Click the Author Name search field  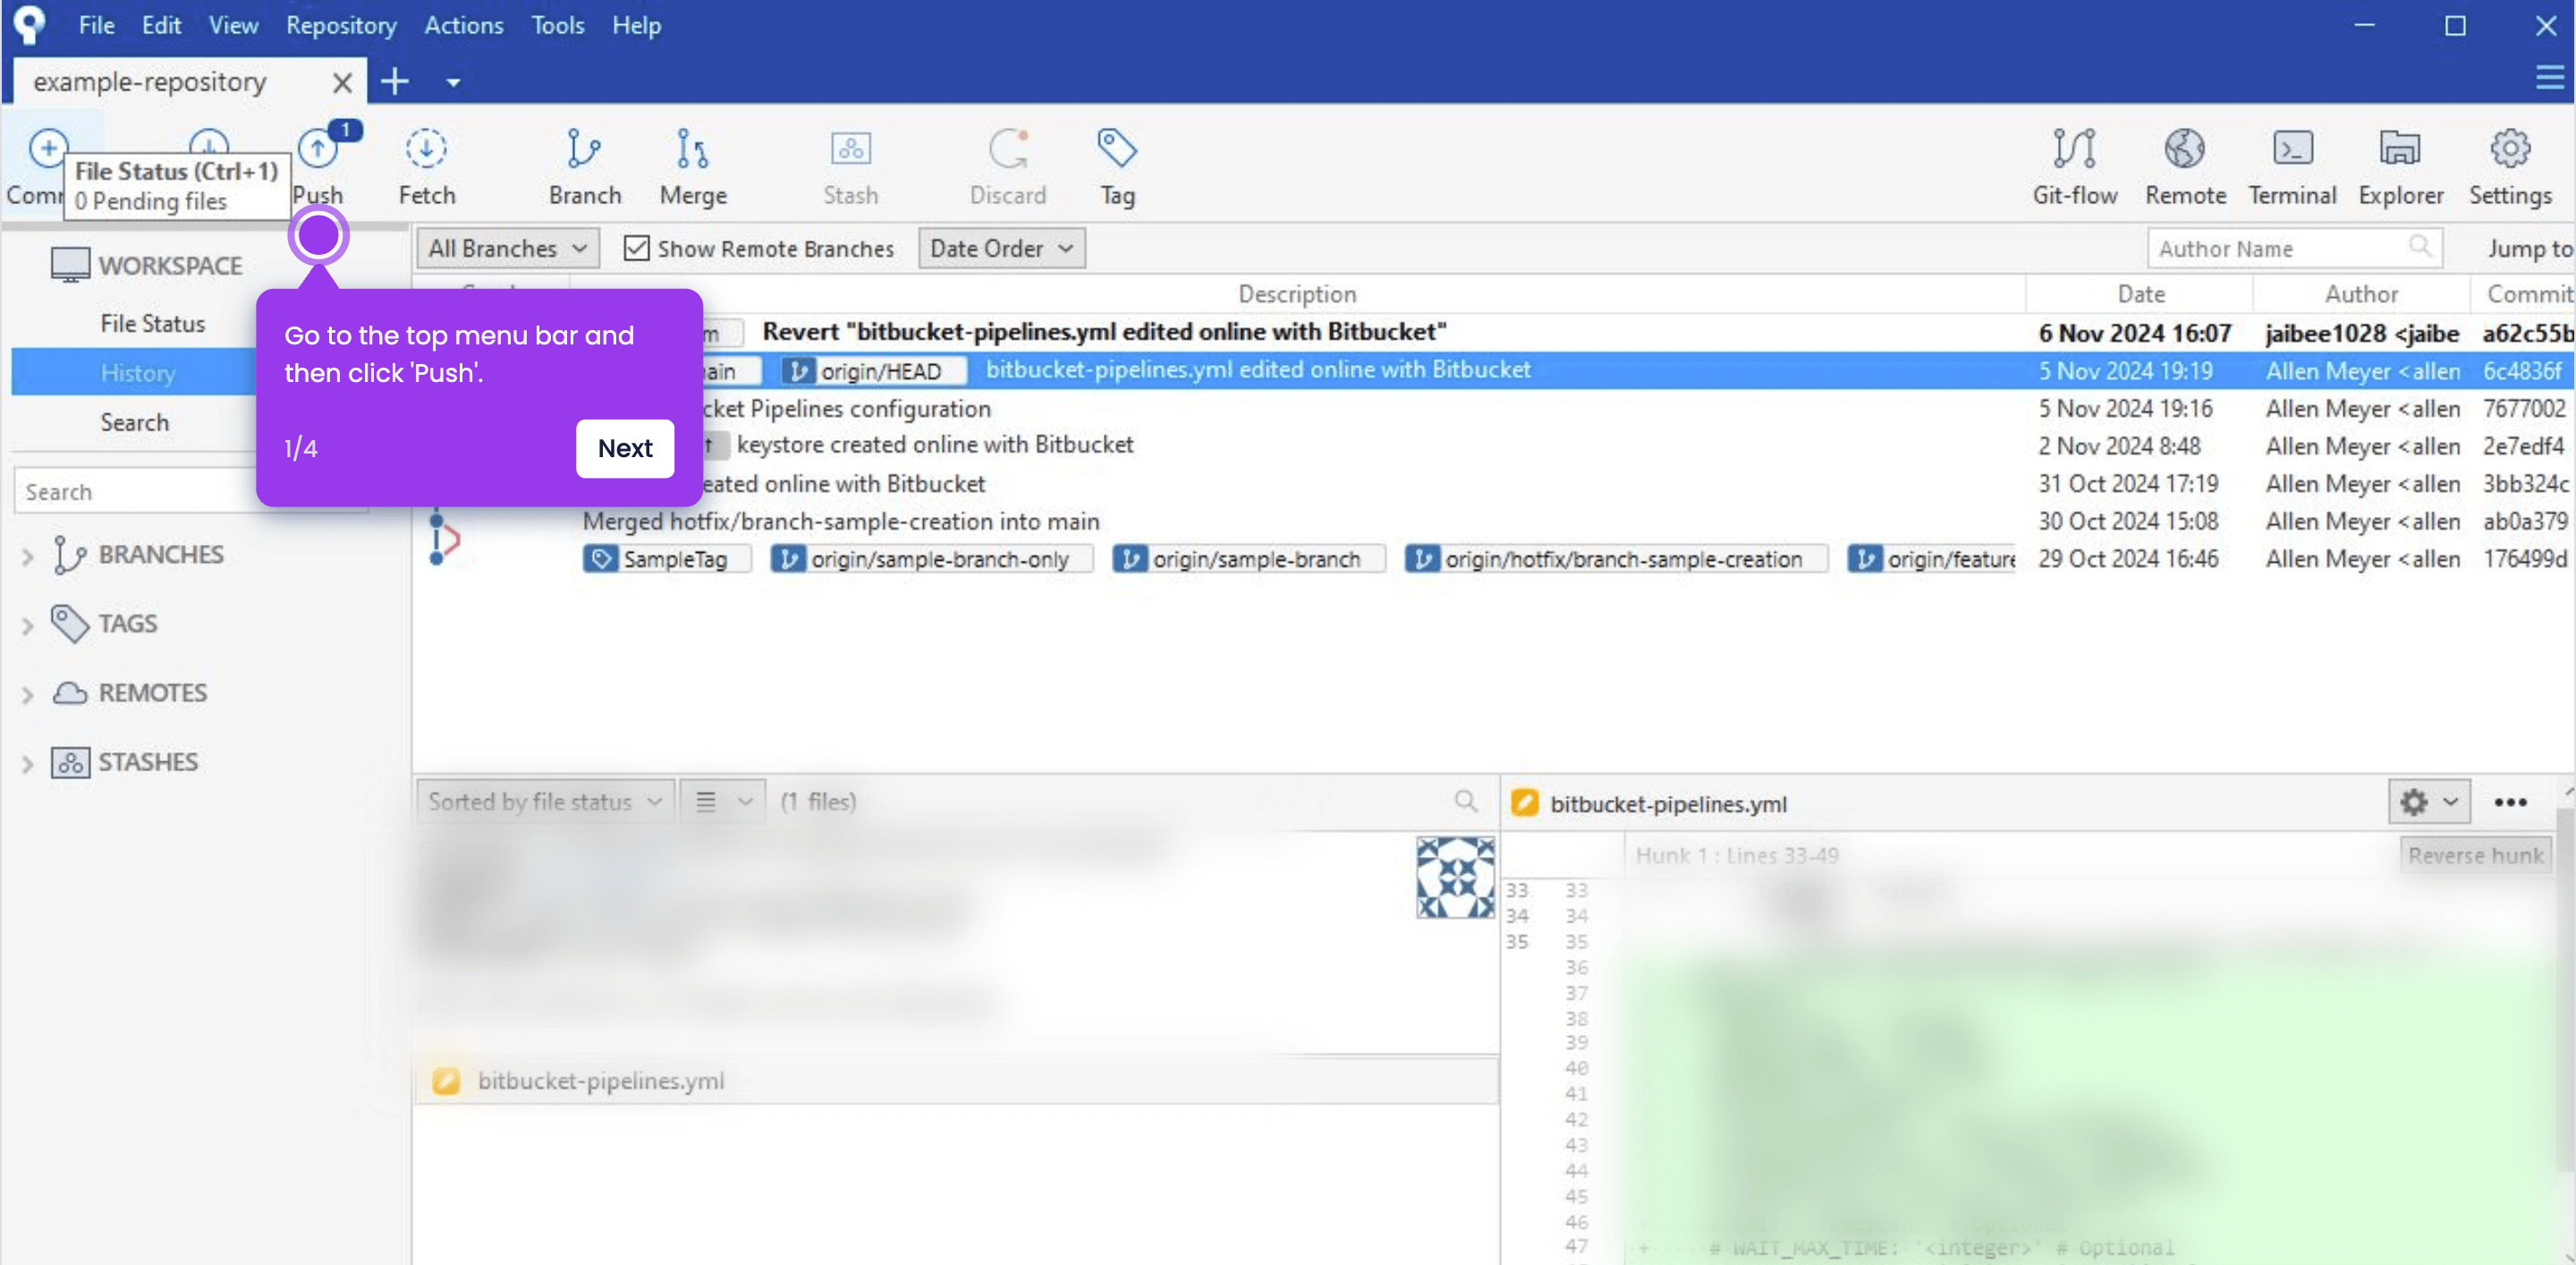2294,248
